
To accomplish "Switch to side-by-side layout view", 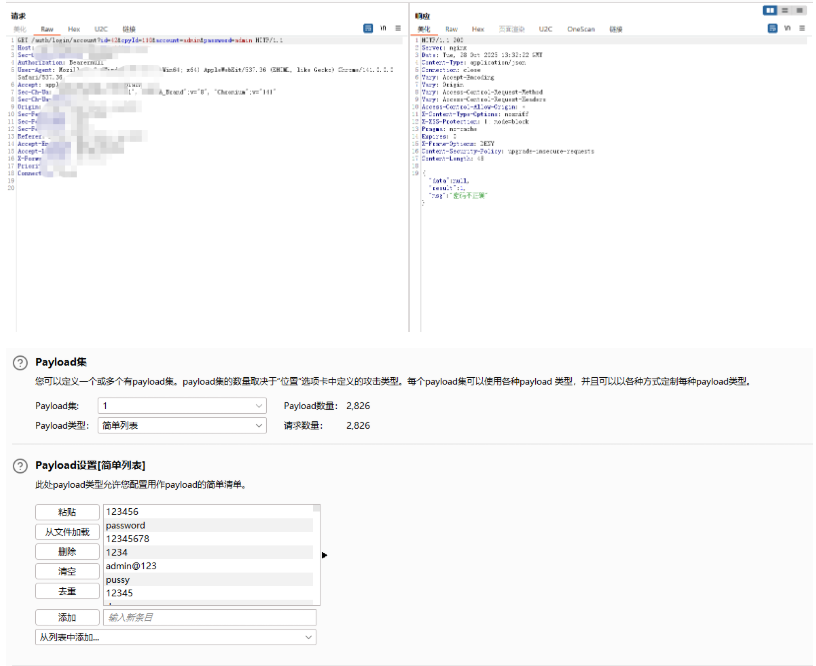I will point(770,10).
